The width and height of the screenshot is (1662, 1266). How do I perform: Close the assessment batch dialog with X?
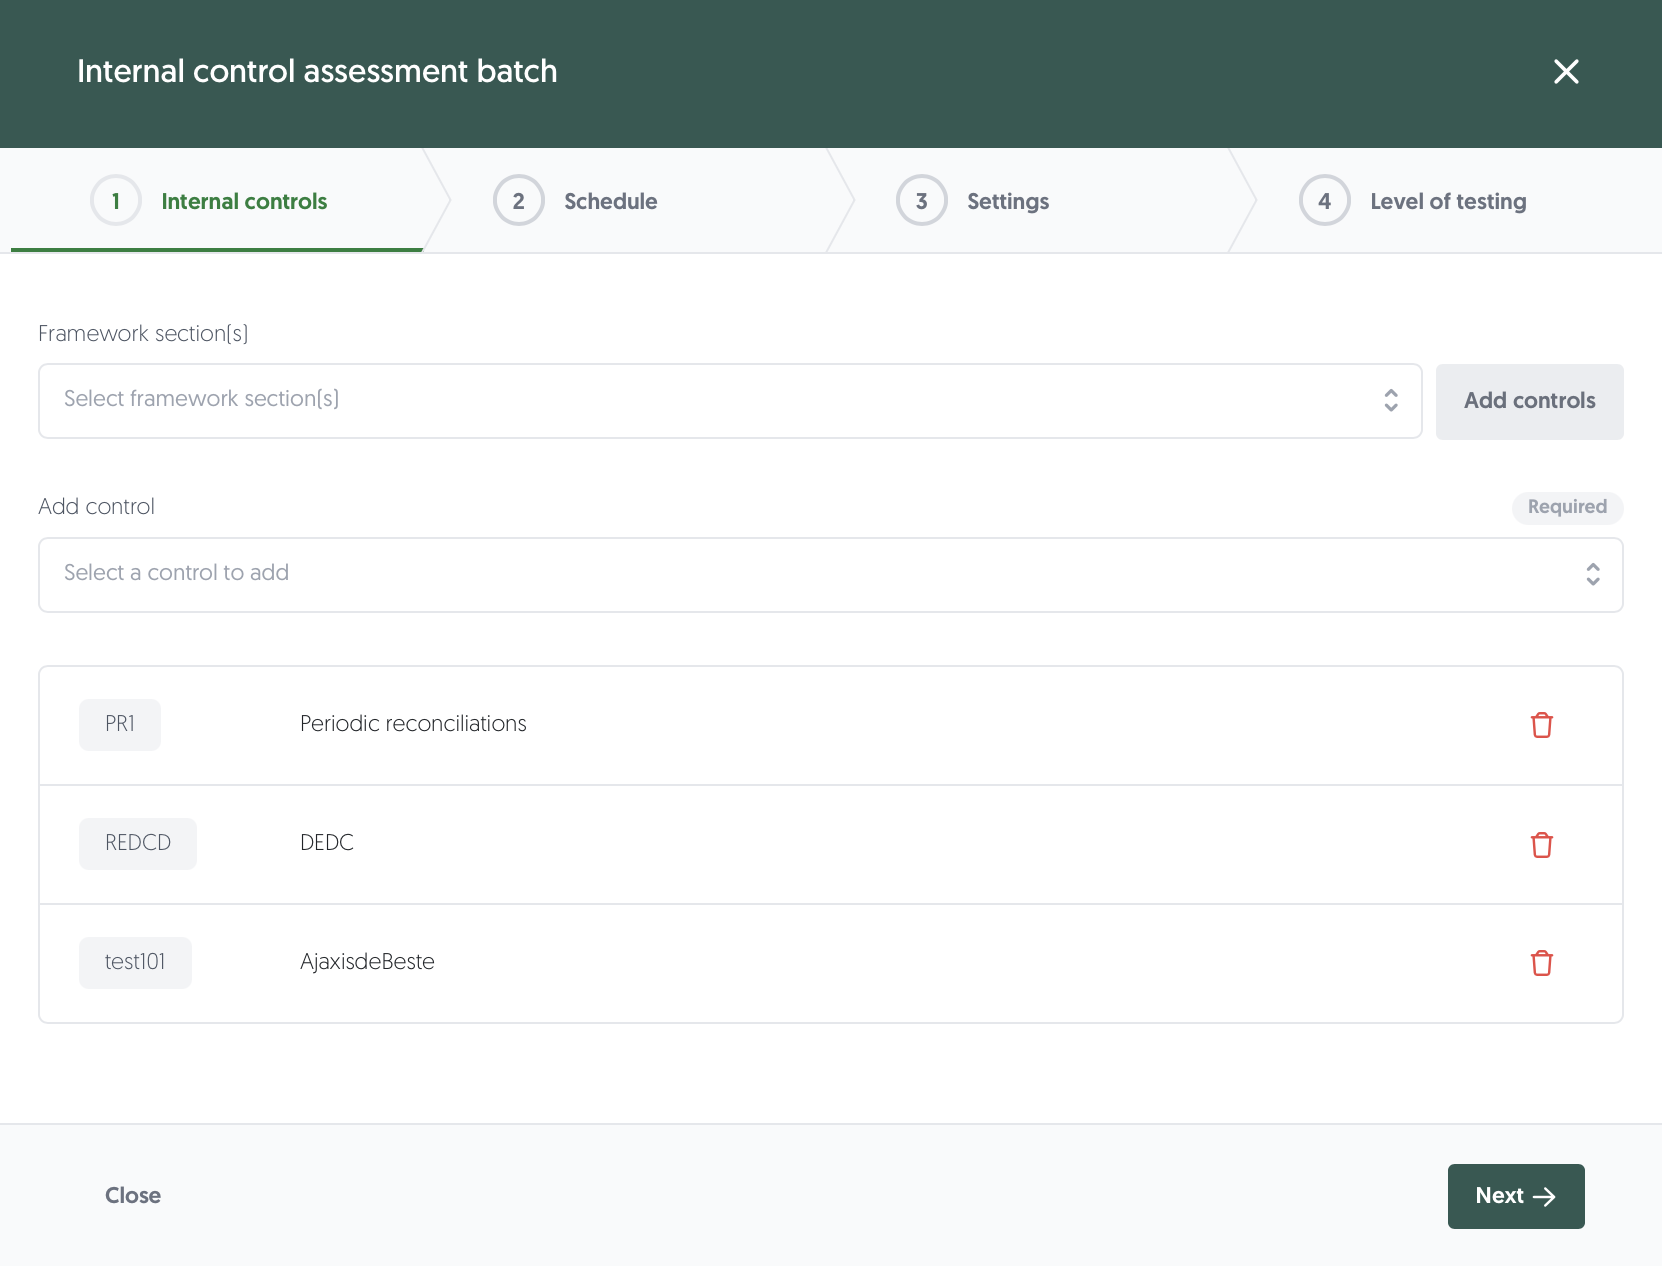tap(1566, 71)
